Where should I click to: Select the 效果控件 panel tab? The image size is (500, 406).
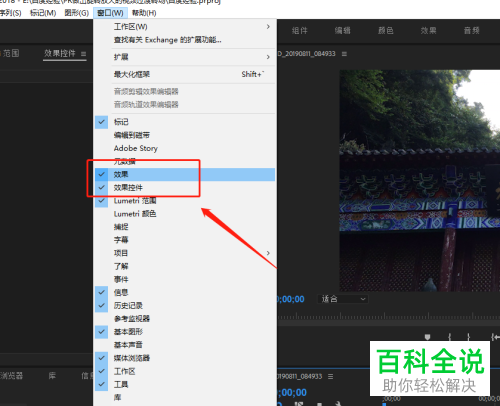[60, 53]
